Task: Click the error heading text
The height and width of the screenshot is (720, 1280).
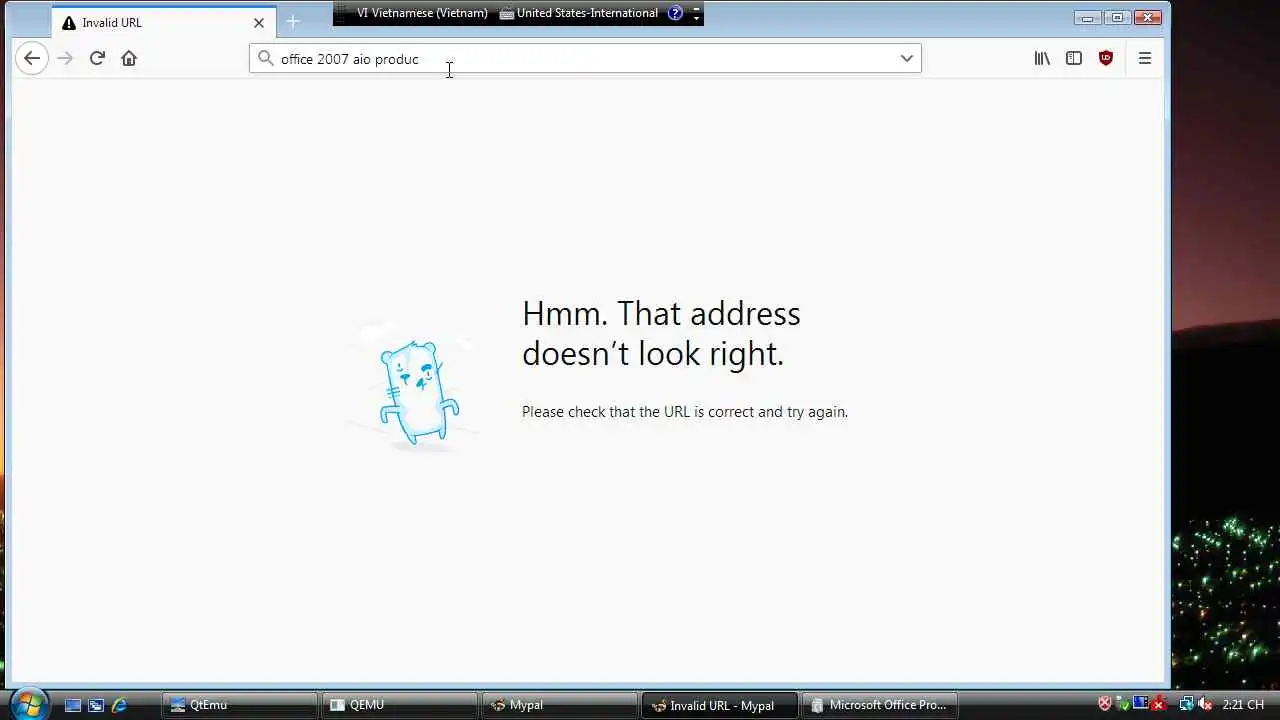Action: (661, 333)
